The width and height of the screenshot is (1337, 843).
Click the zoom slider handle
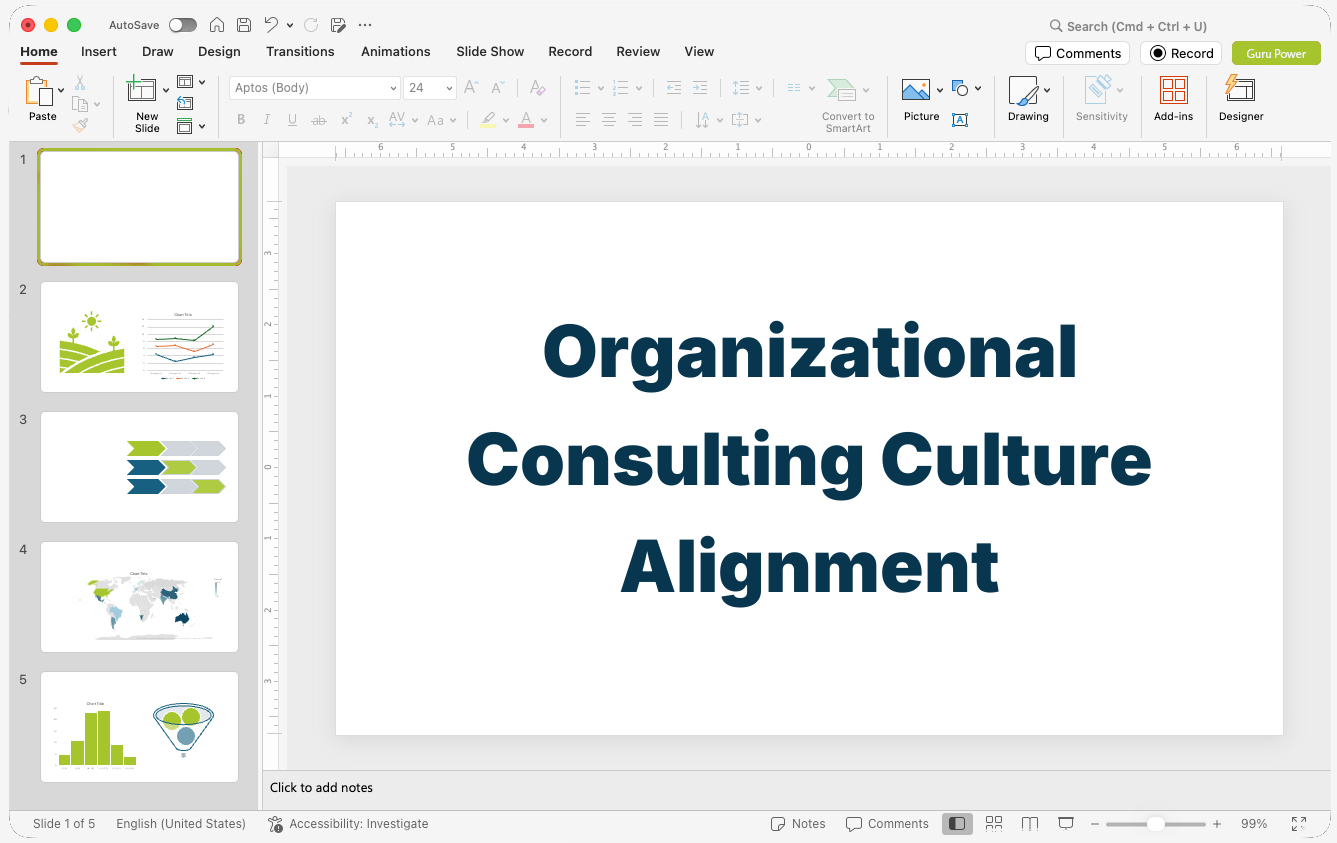1155,824
